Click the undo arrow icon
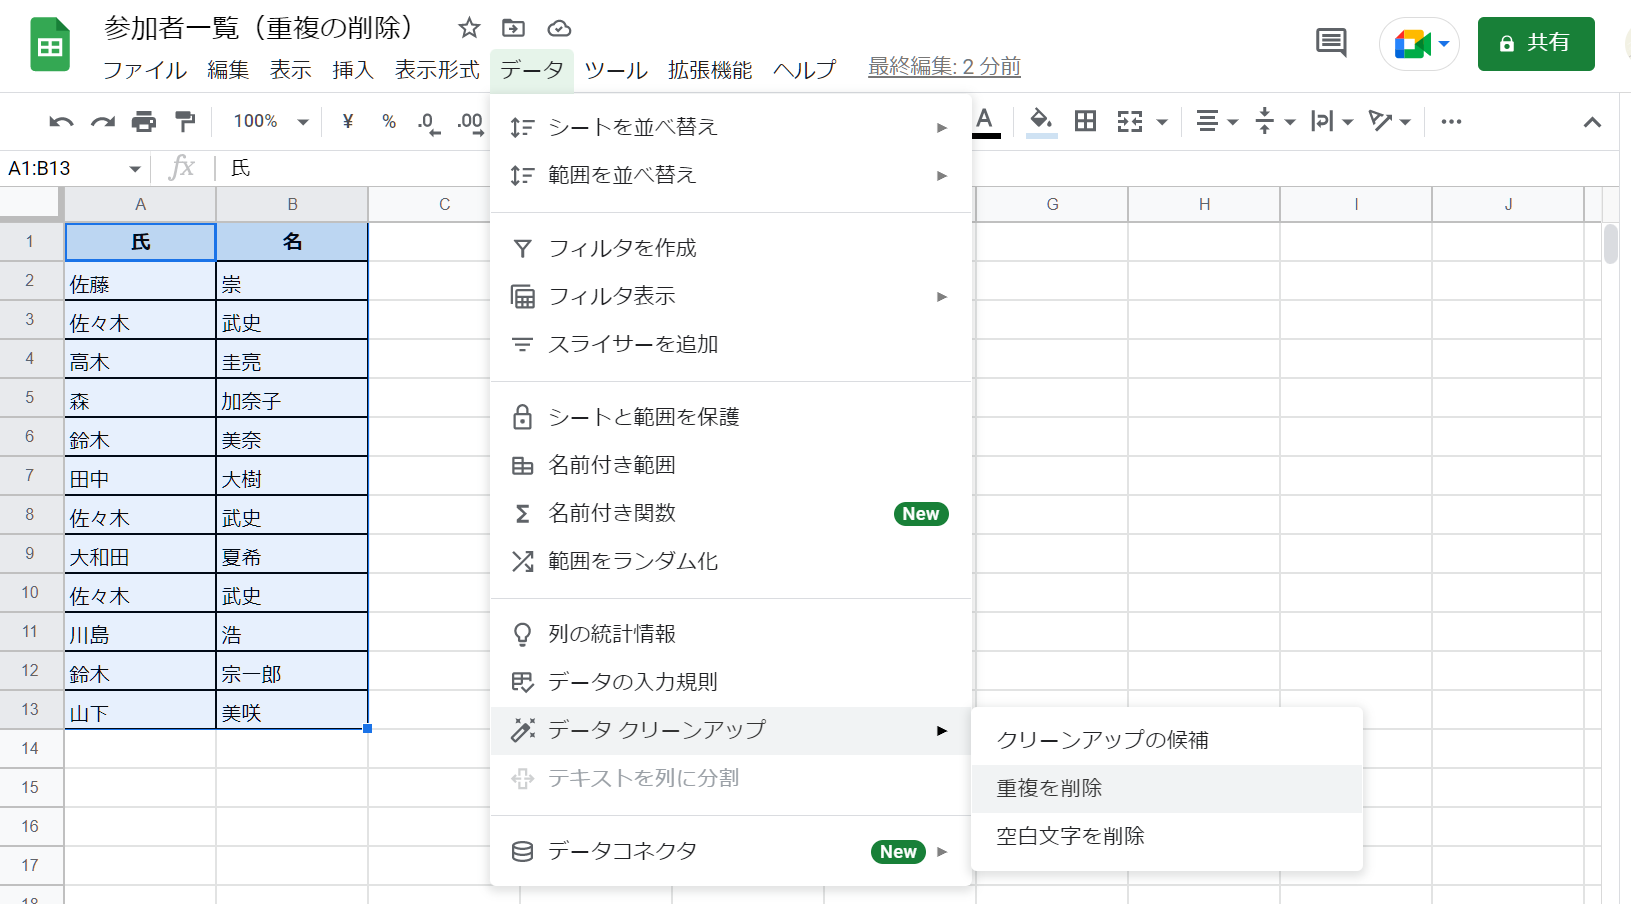 point(61,122)
